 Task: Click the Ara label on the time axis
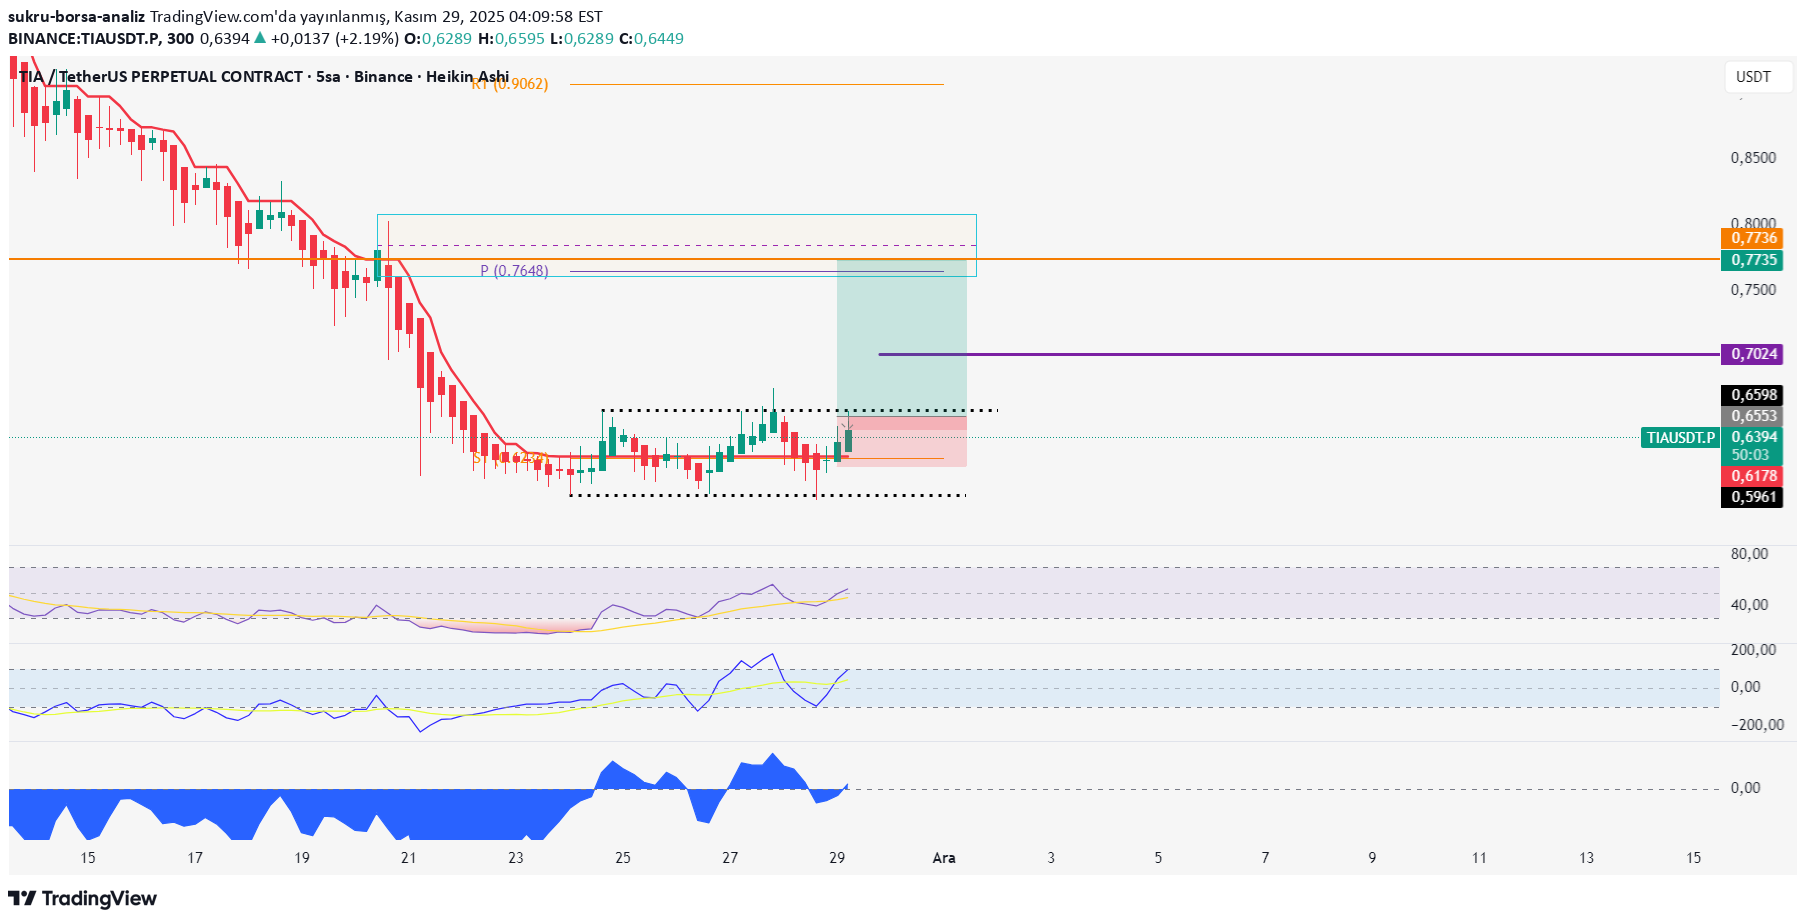point(944,857)
